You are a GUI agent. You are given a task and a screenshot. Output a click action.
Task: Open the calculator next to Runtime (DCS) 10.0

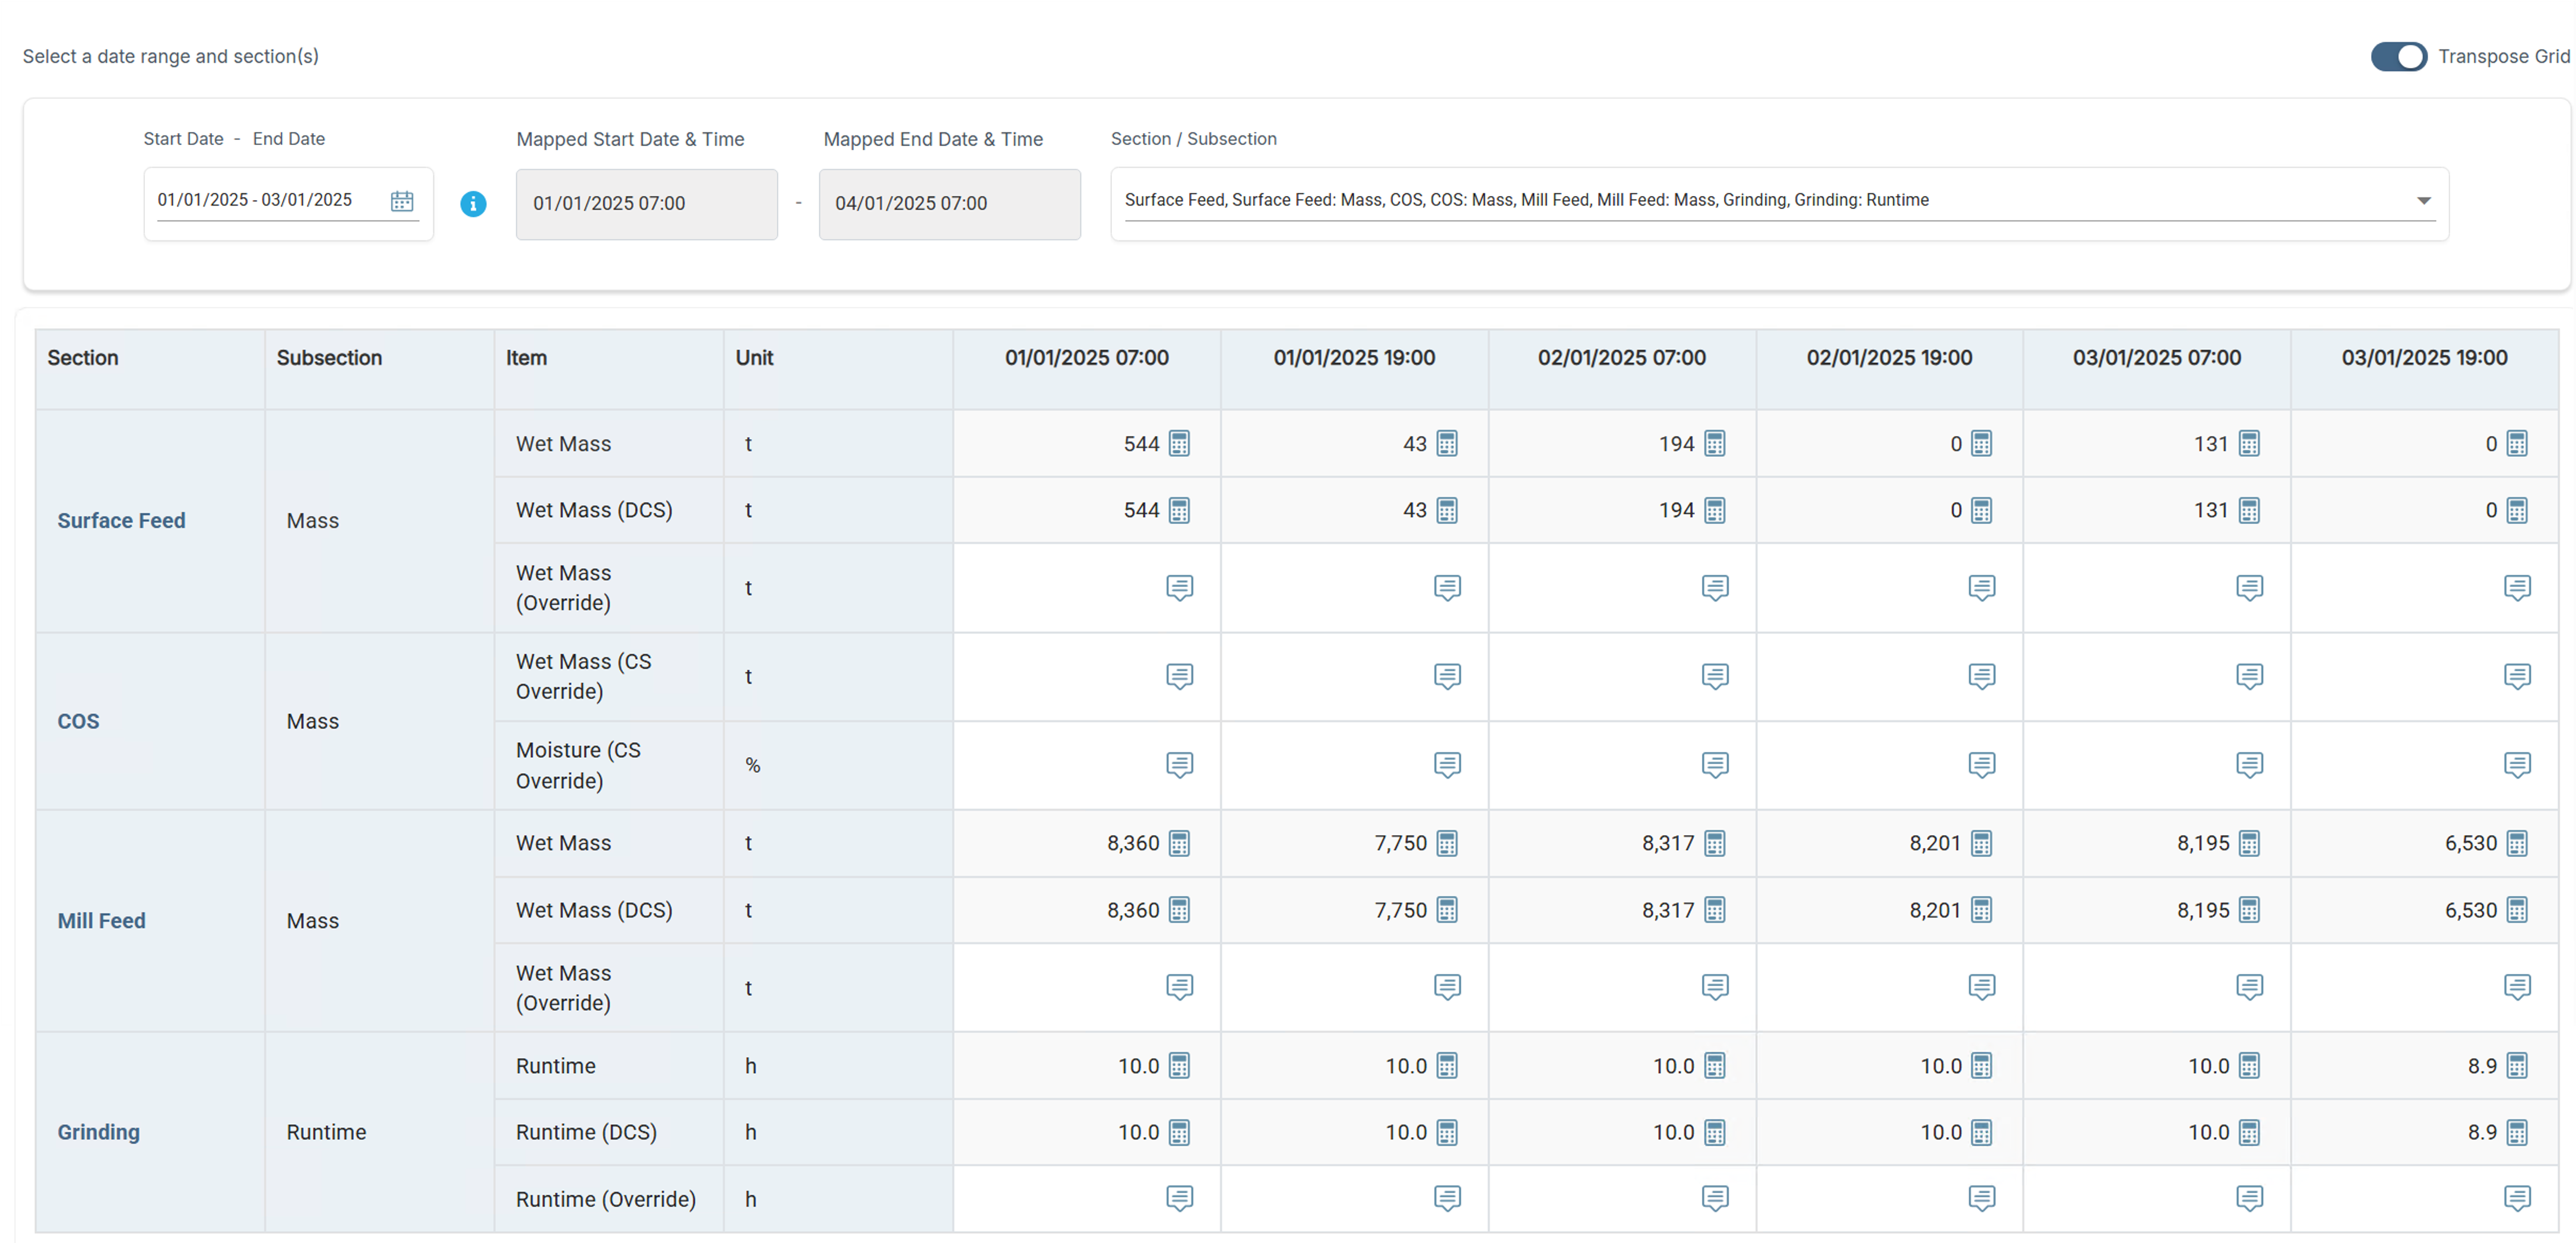pyautogui.click(x=1180, y=1132)
